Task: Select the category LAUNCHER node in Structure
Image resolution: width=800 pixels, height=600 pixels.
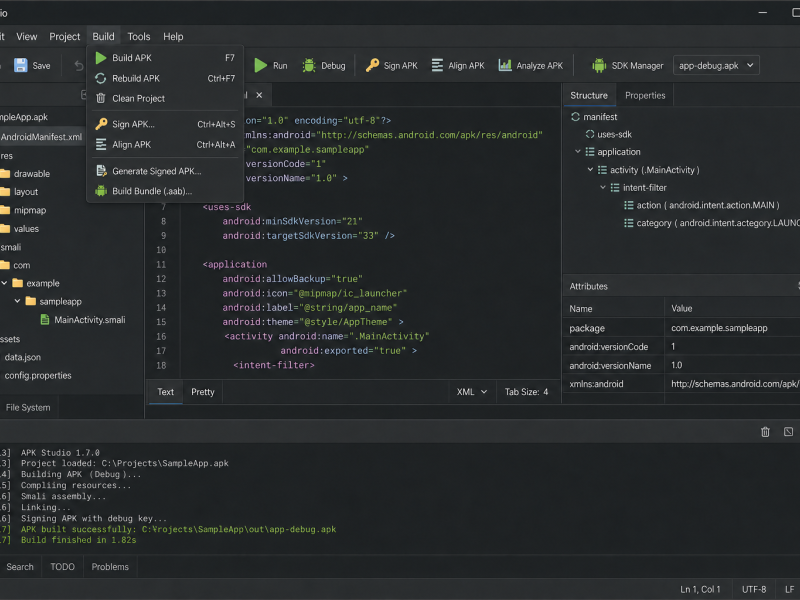Action: click(x=712, y=223)
